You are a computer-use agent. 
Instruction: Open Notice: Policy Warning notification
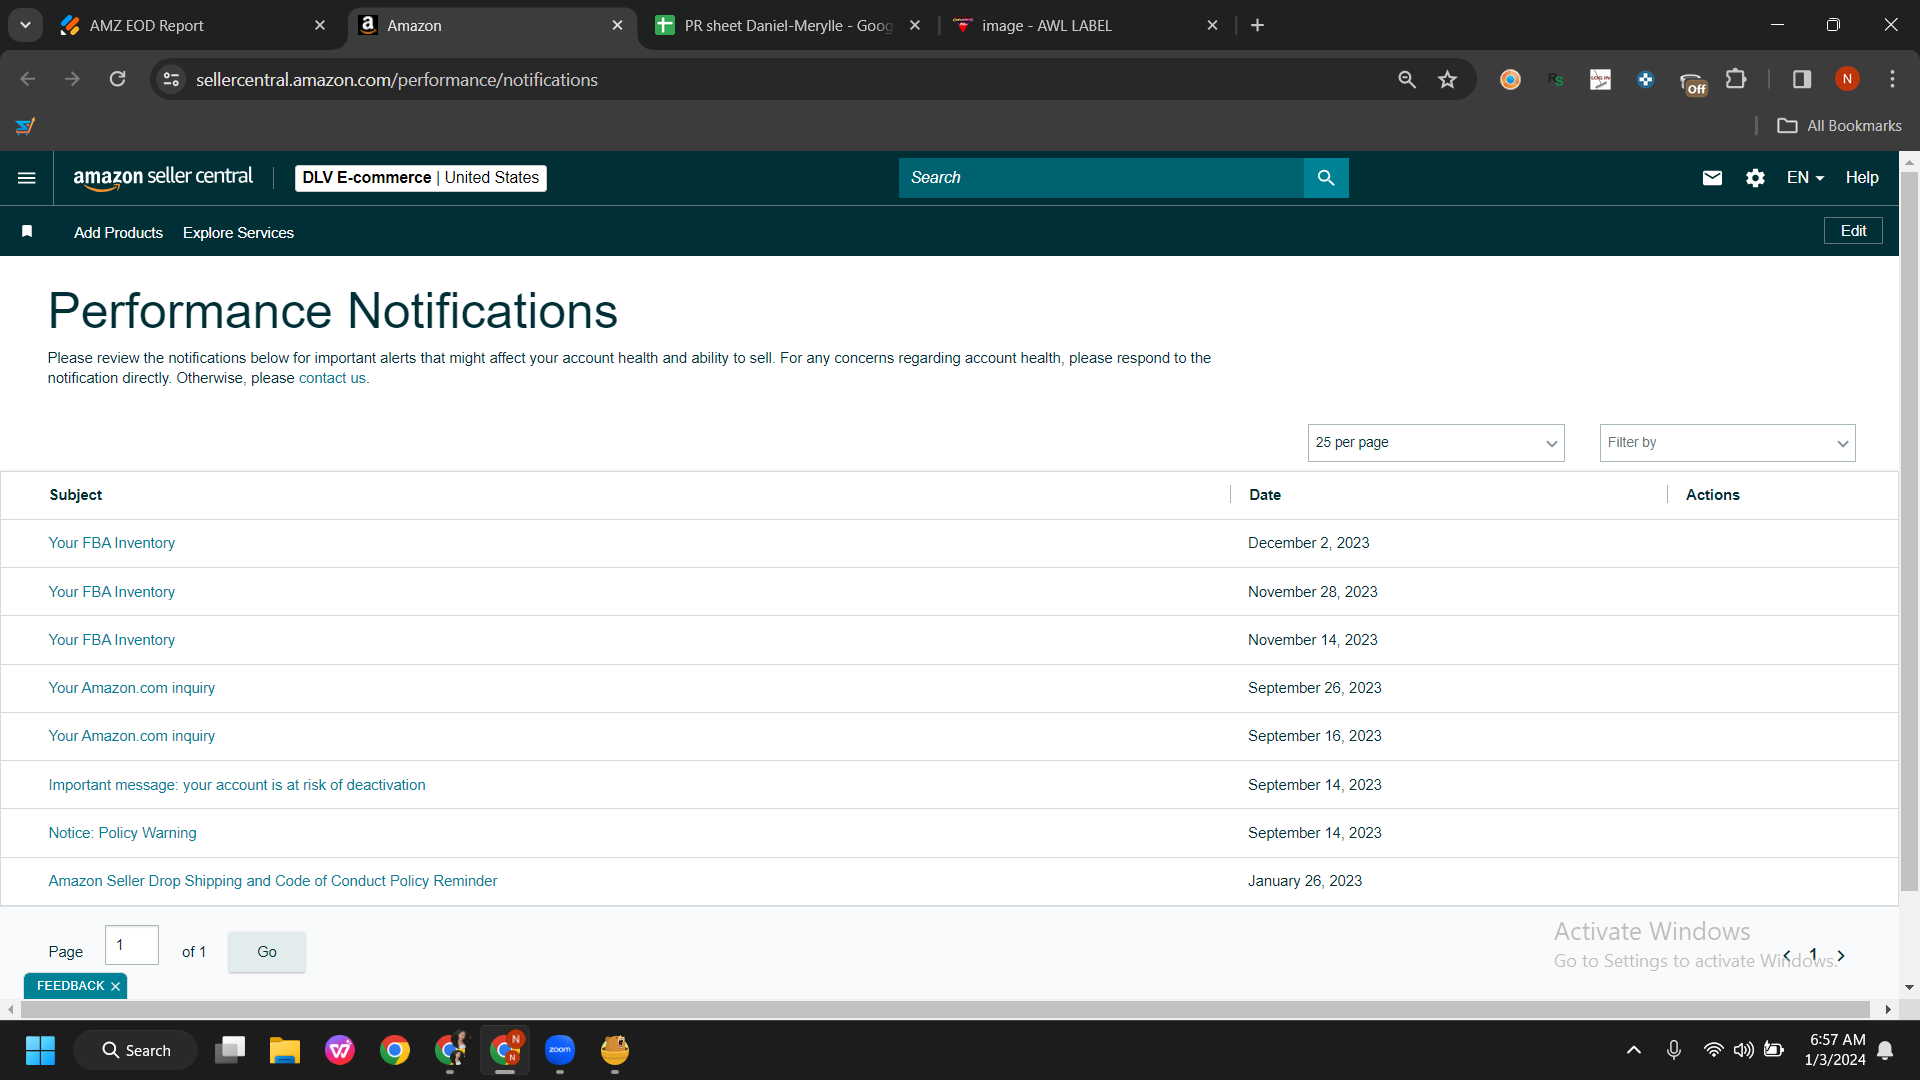123,833
